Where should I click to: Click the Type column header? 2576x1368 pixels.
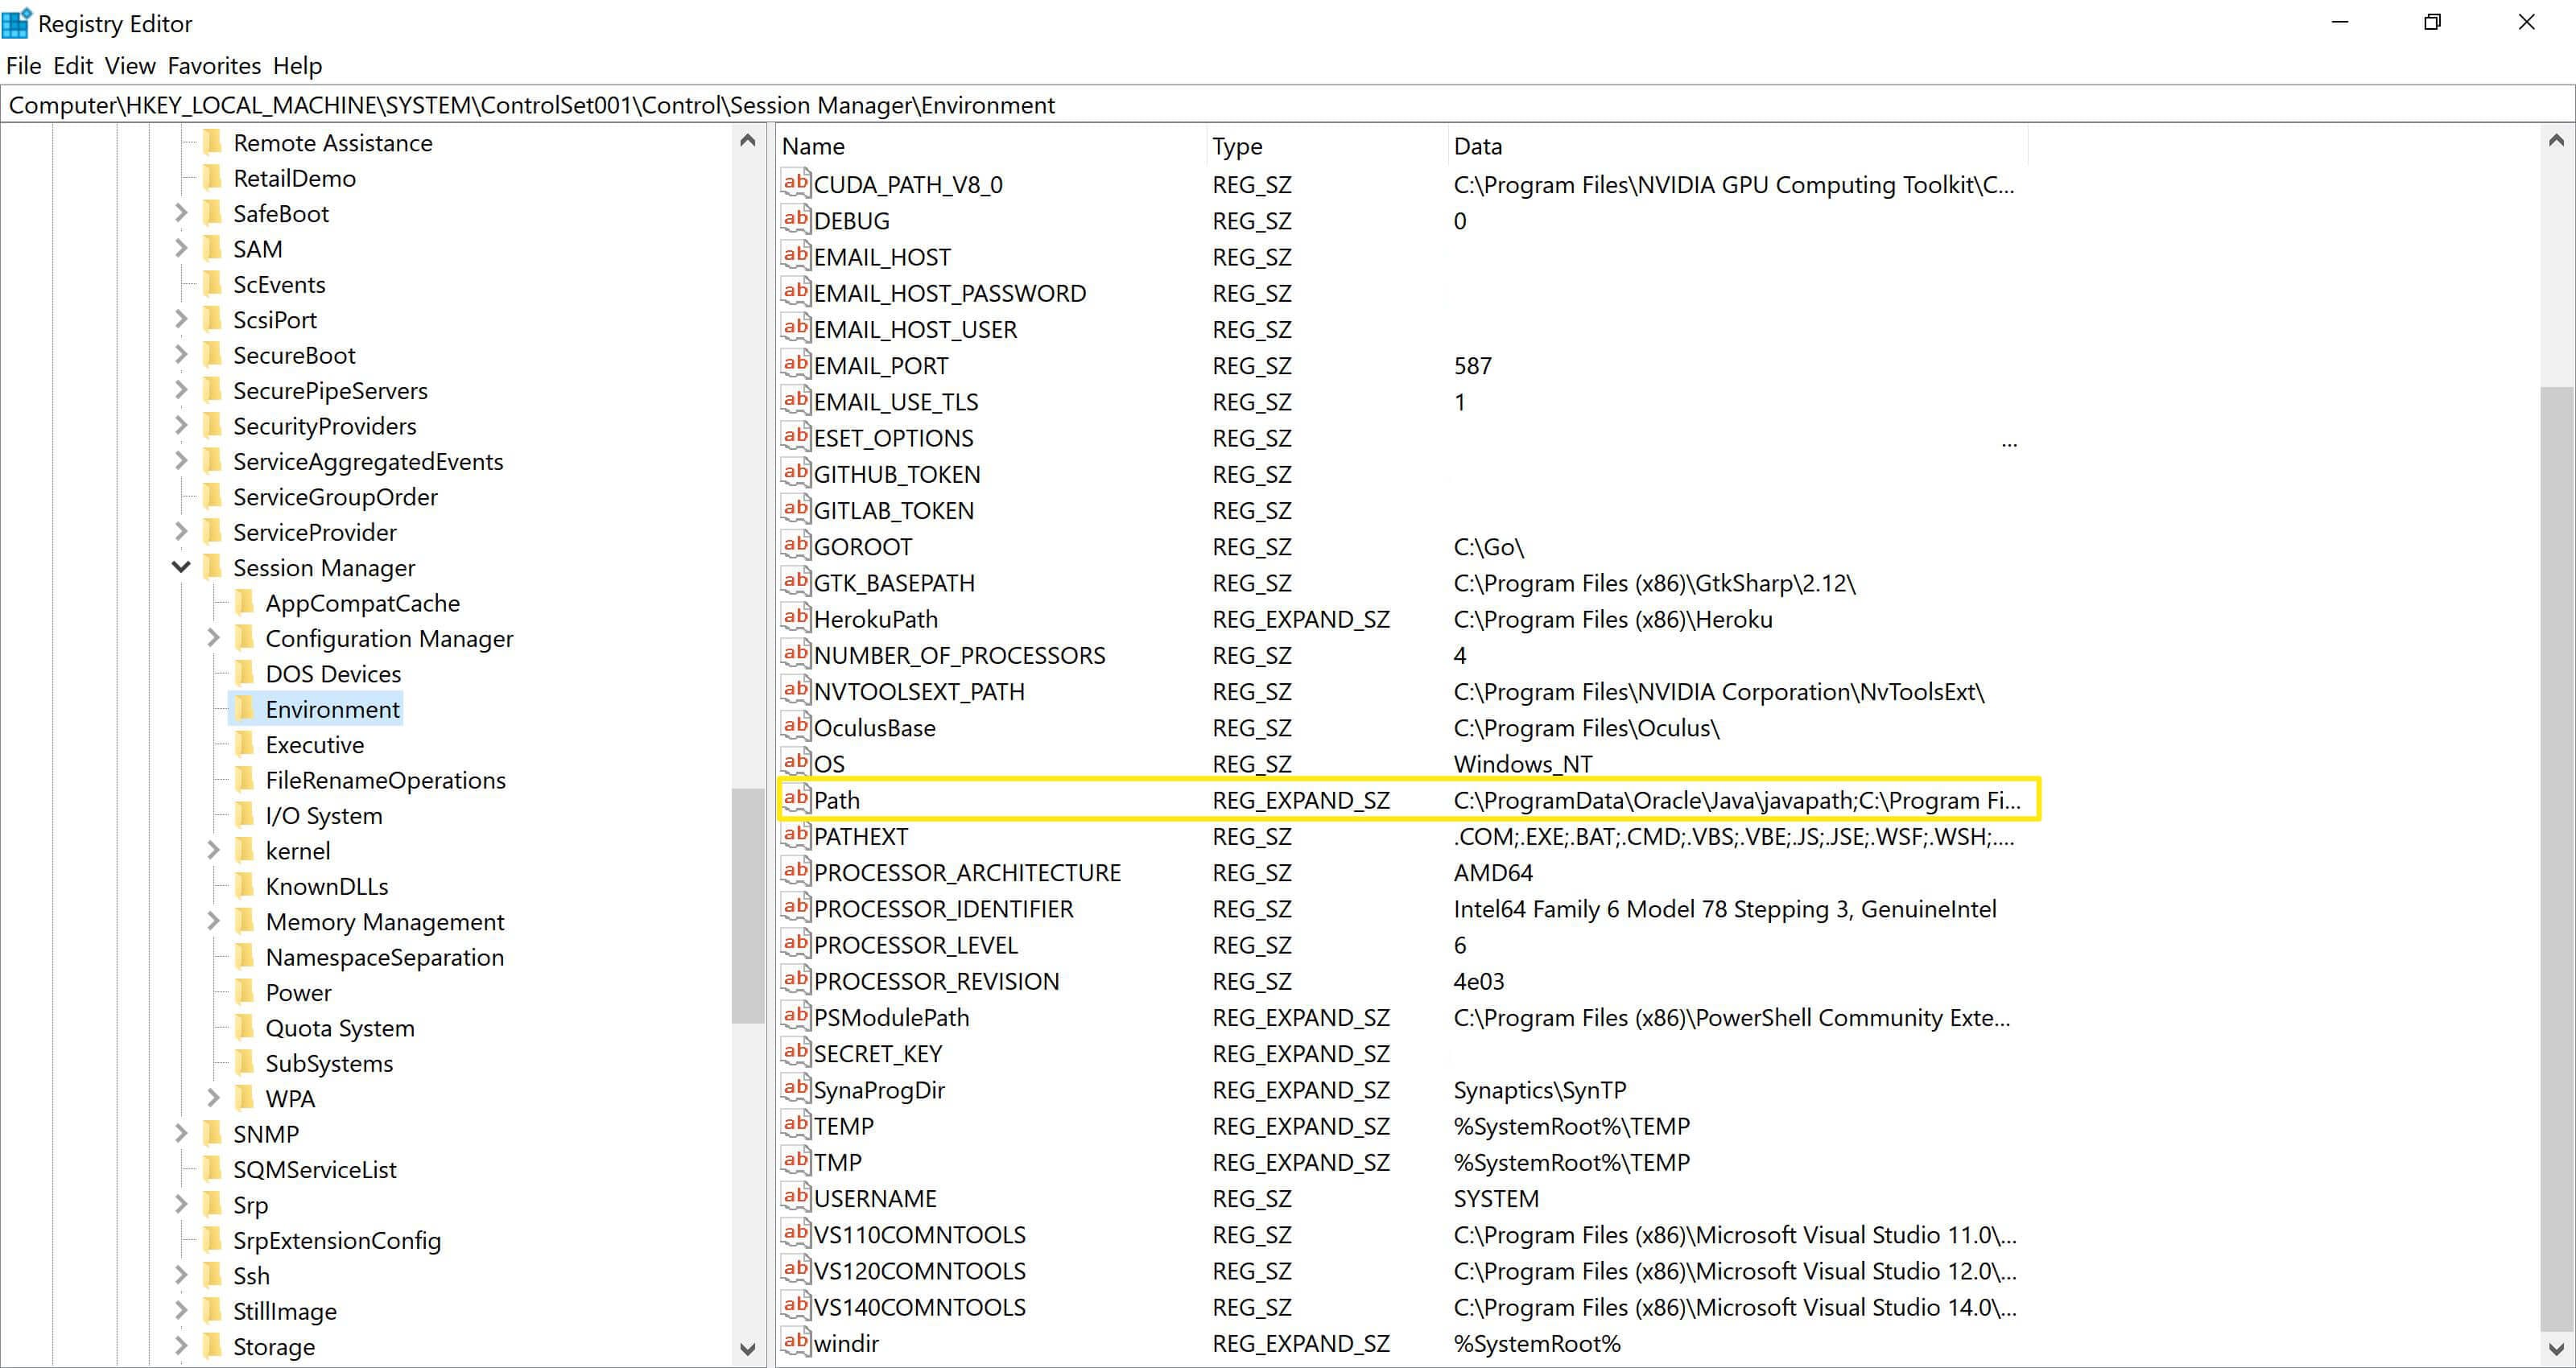point(1237,146)
